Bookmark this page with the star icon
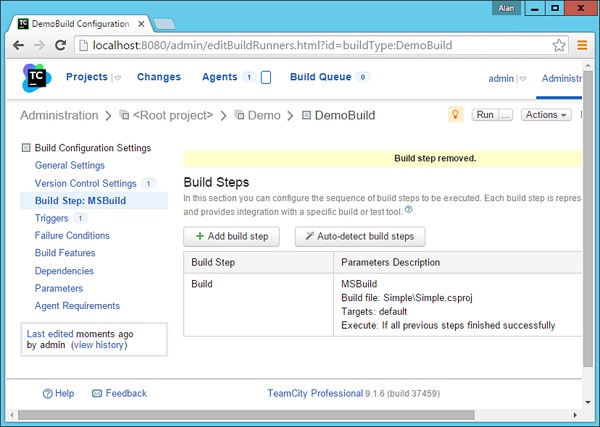Viewport: 600px width, 427px height. point(559,45)
